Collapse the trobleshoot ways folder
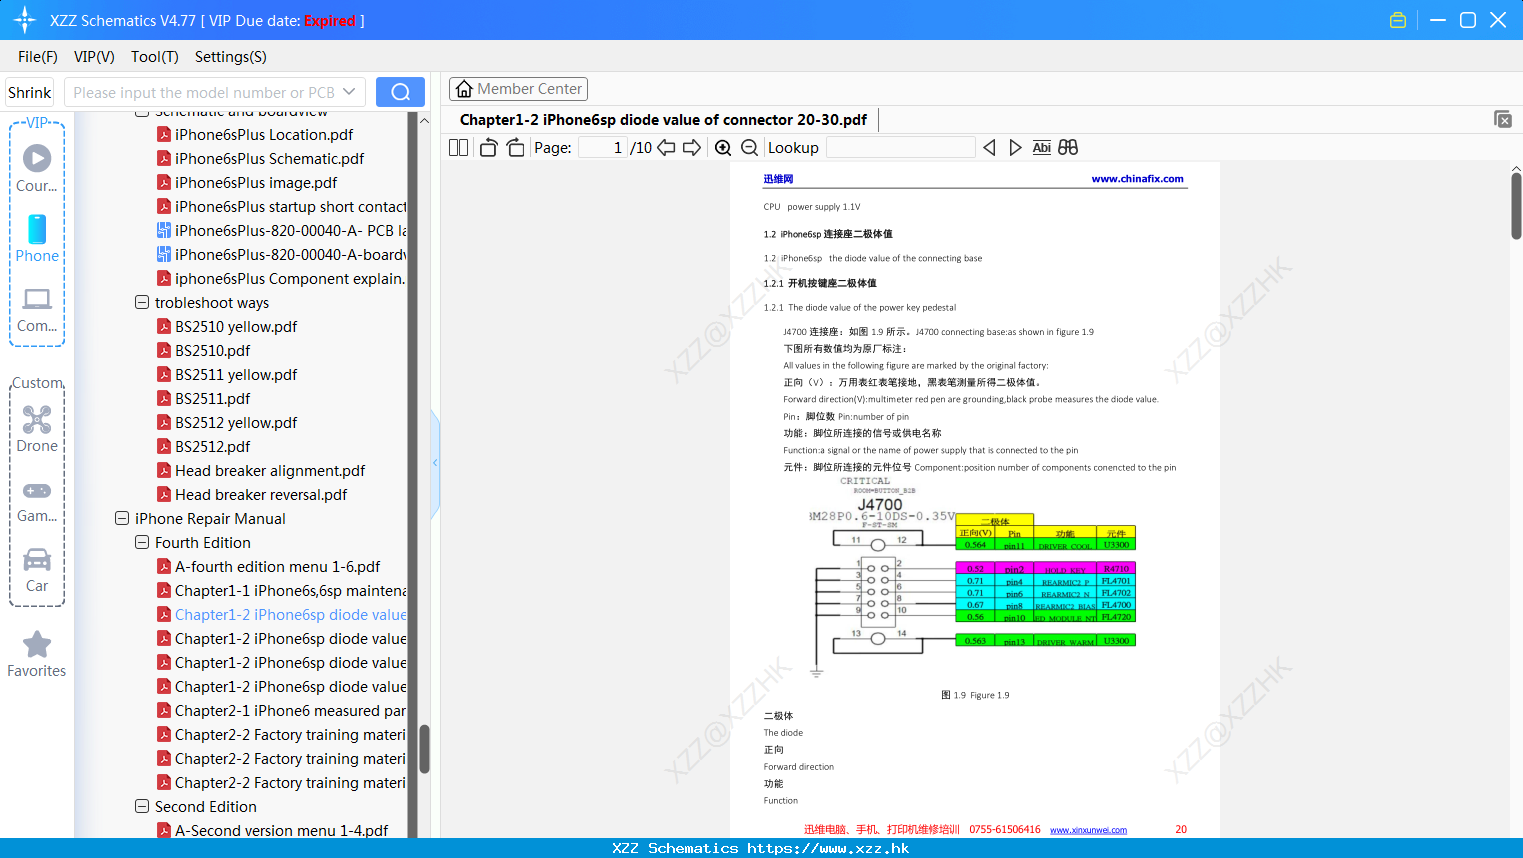Screen dimensions: 1523x858 [142, 302]
